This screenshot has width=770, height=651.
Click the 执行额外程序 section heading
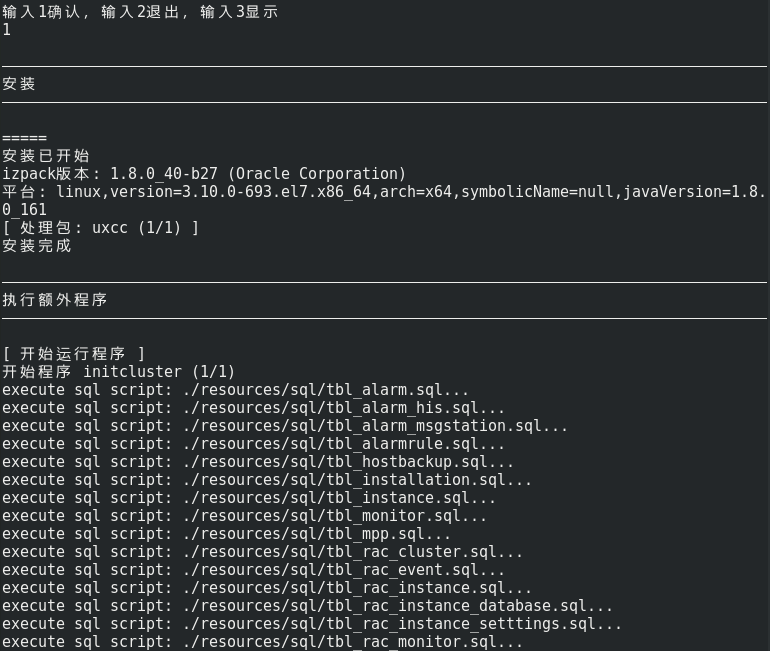(55, 300)
